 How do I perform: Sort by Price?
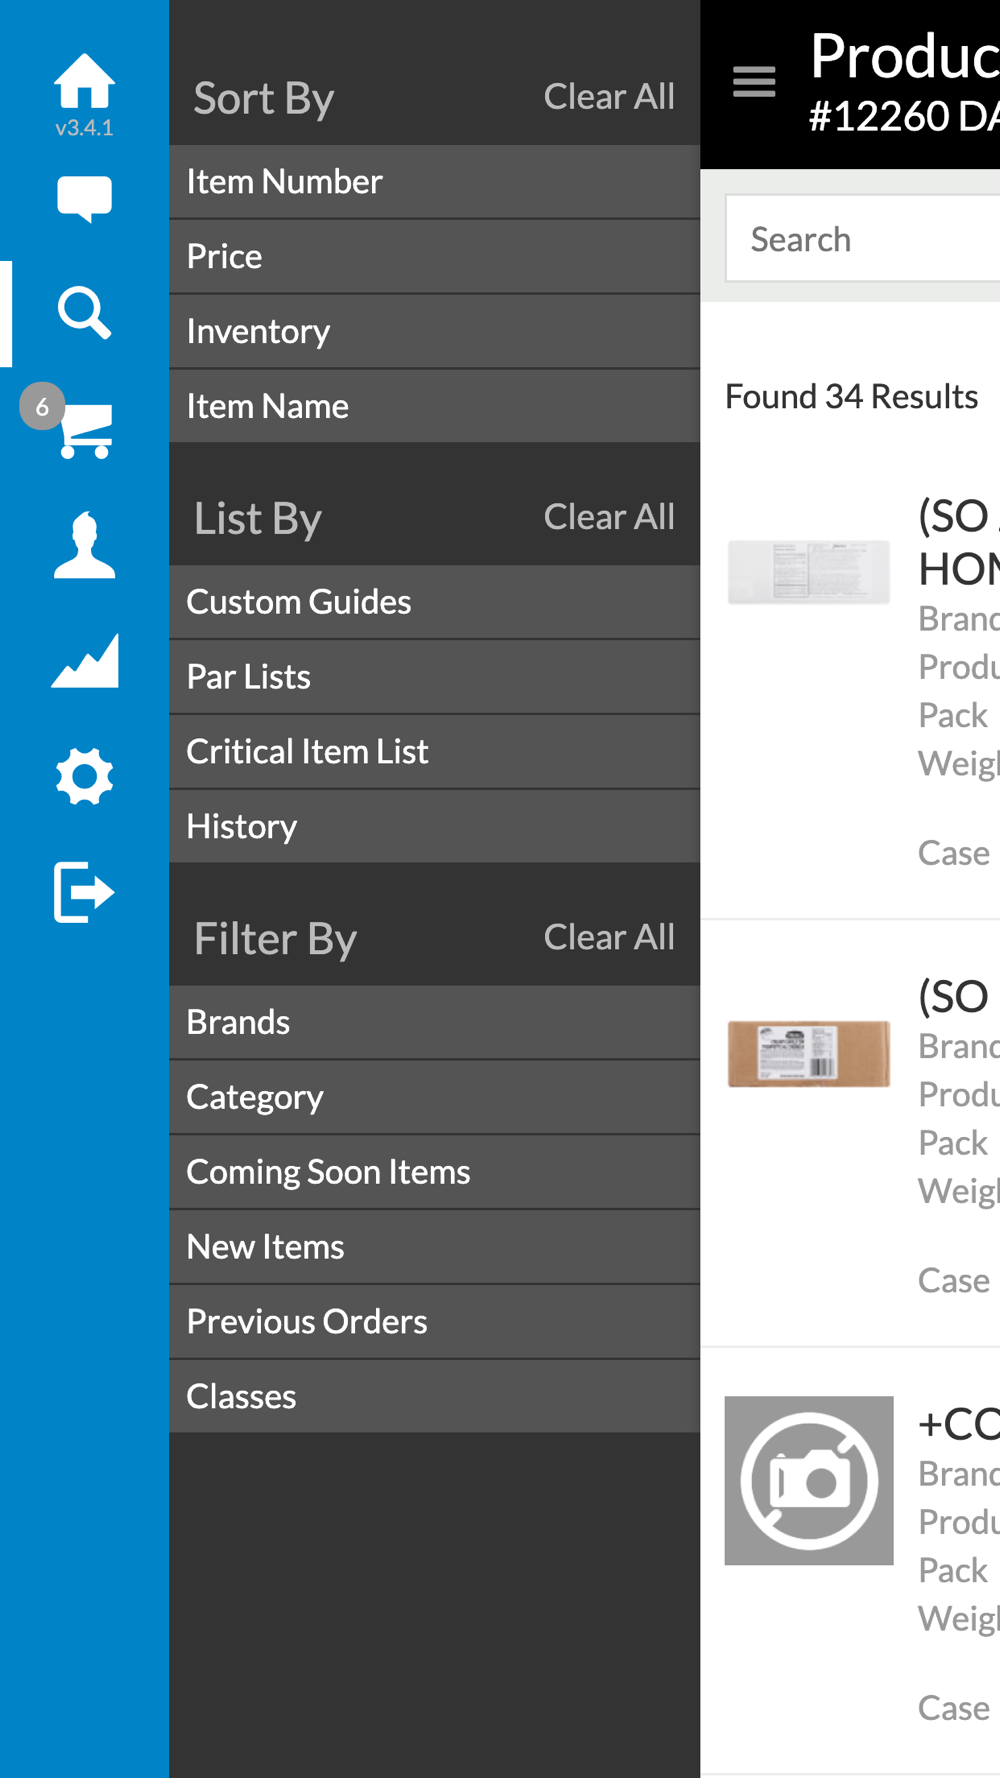(x=434, y=257)
